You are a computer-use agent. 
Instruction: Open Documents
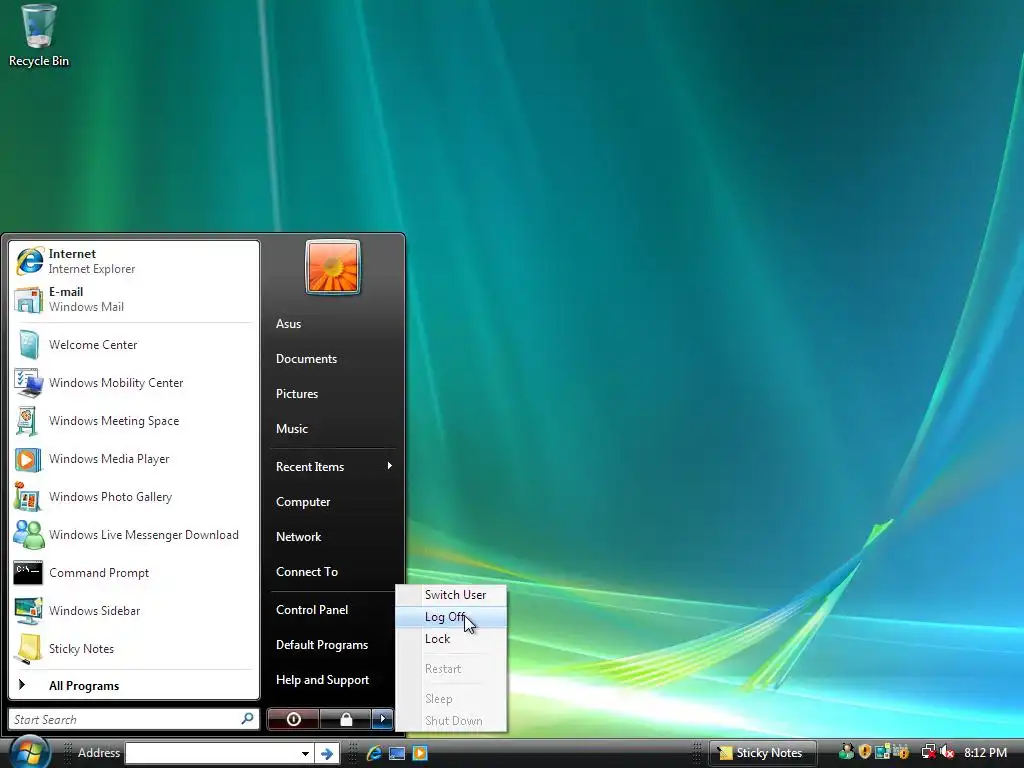[x=333, y=359]
